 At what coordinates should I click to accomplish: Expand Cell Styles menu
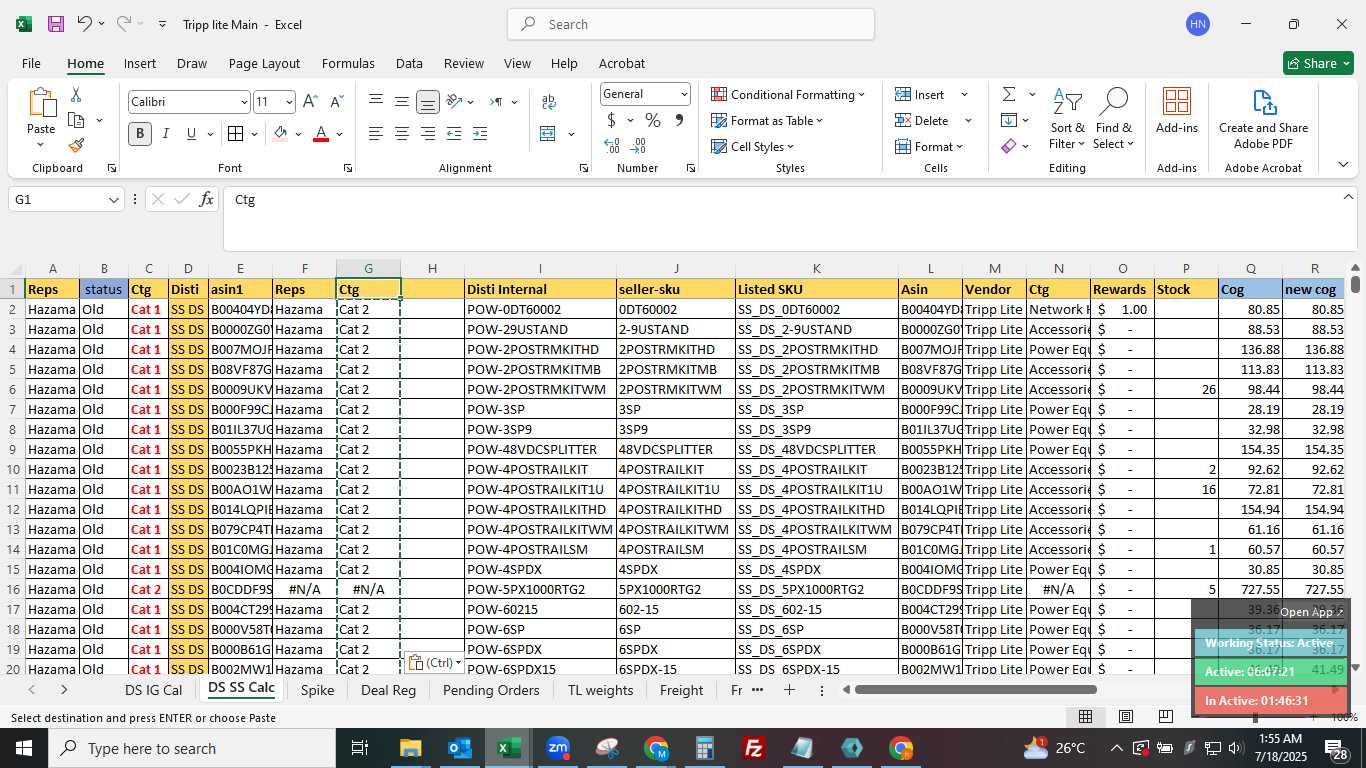(753, 146)
